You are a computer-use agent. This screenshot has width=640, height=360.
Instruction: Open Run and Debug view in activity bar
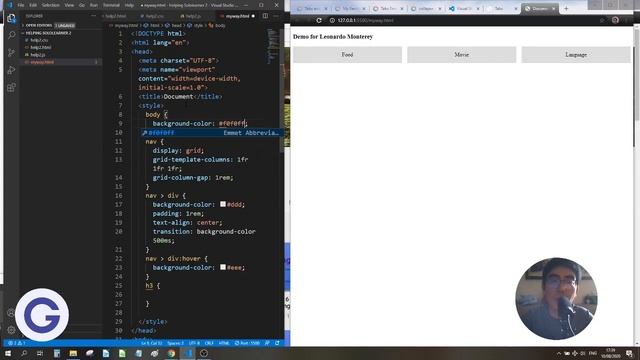[x=11, y=70]
